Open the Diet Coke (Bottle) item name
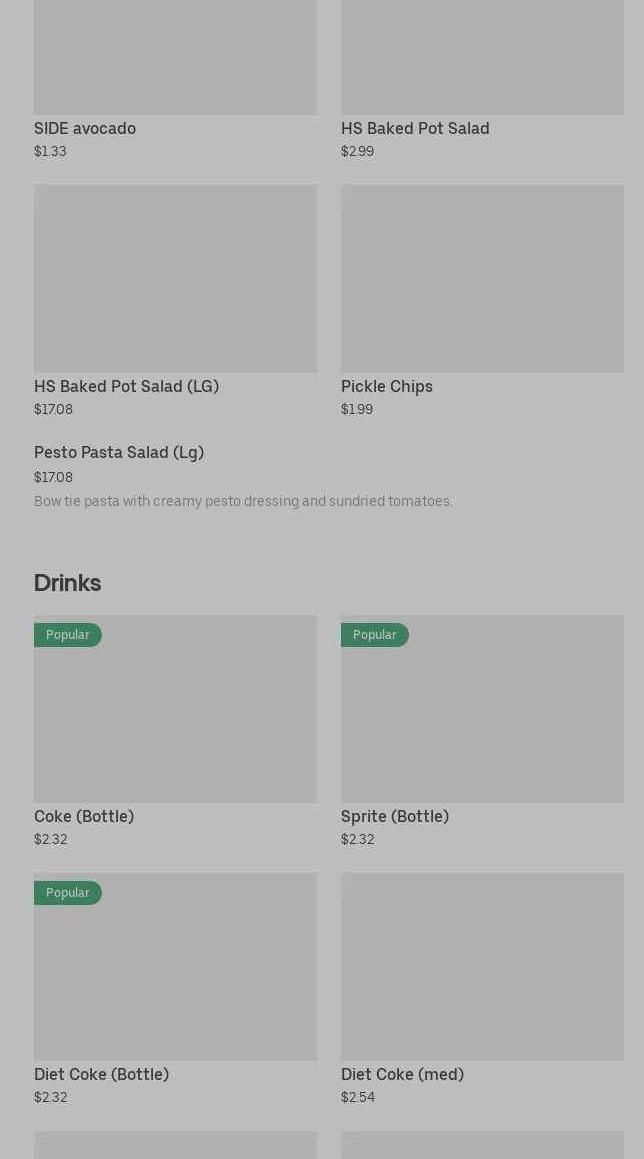 coord(101,1075)
